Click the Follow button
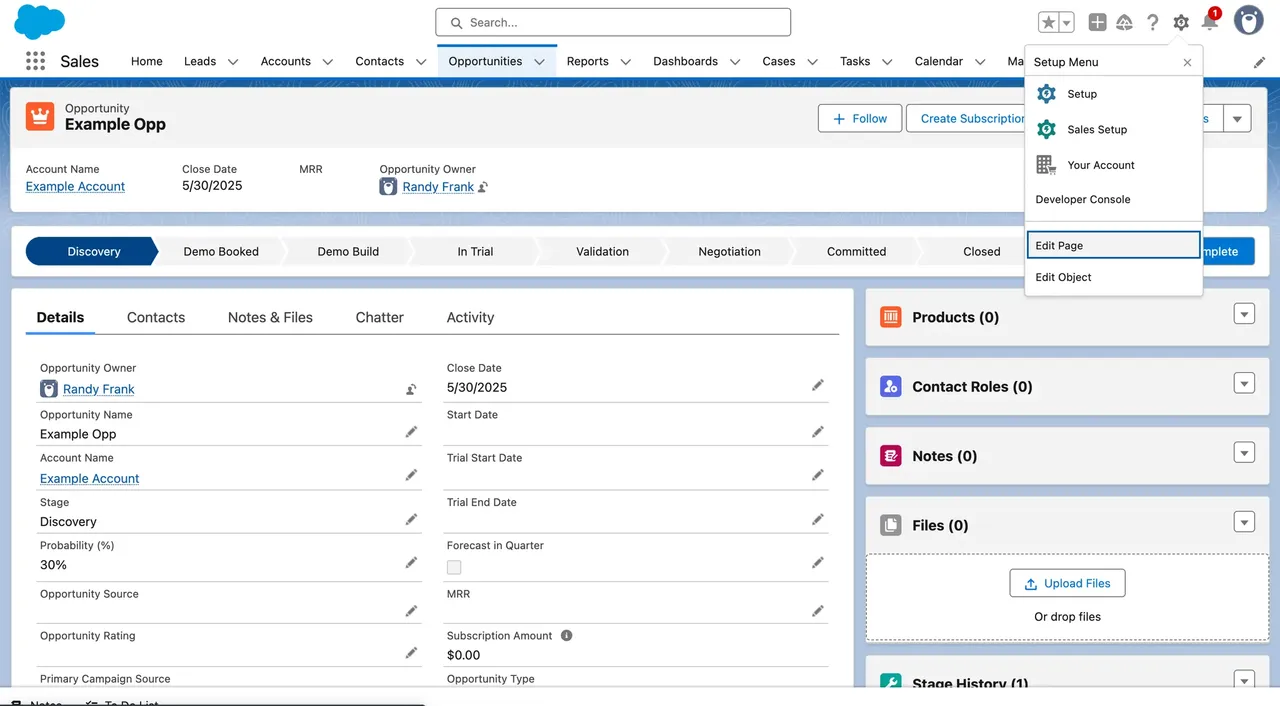Image resolution: width=1280 pixels, height=706 pixels. [x=860, y=118]
